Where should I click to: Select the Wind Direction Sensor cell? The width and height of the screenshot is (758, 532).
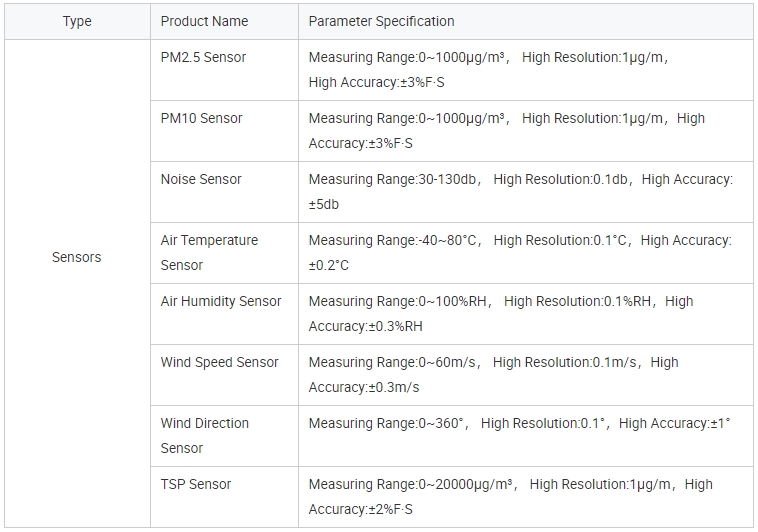pyautogui.click(x=205, y=435)
